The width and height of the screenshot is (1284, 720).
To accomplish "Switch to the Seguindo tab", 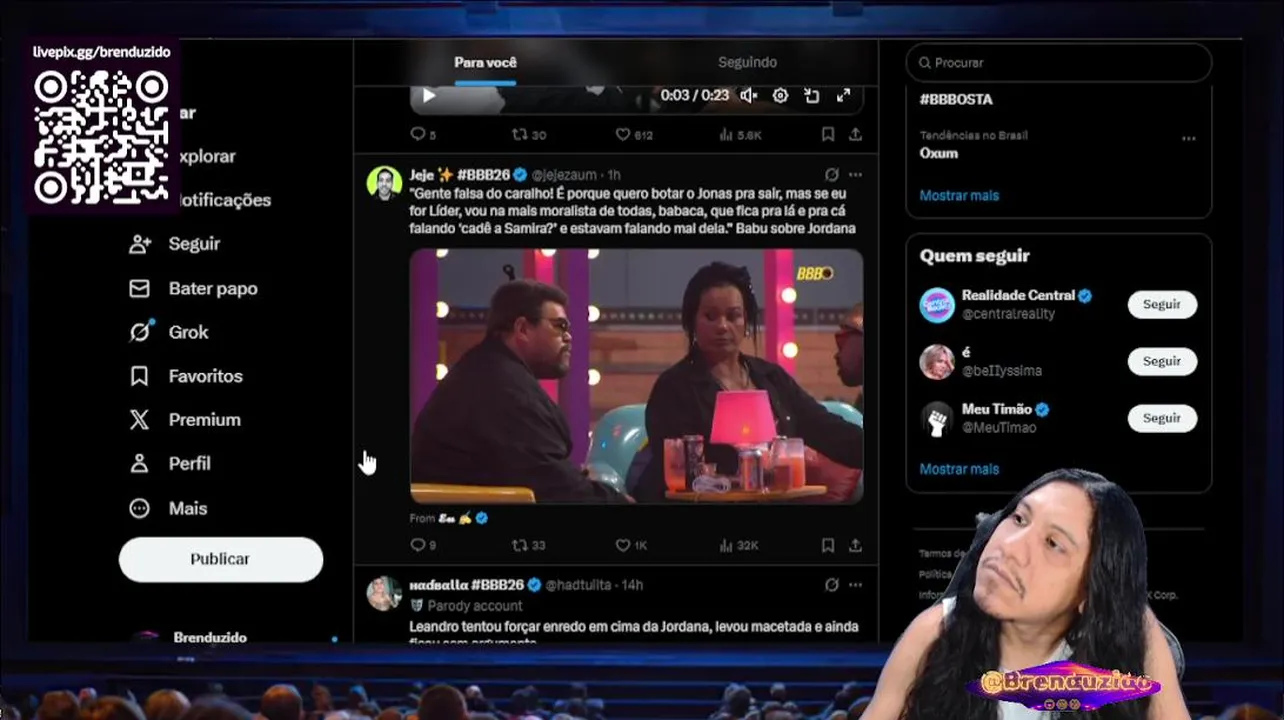I will pyautogui.click(x=747, y=62).
